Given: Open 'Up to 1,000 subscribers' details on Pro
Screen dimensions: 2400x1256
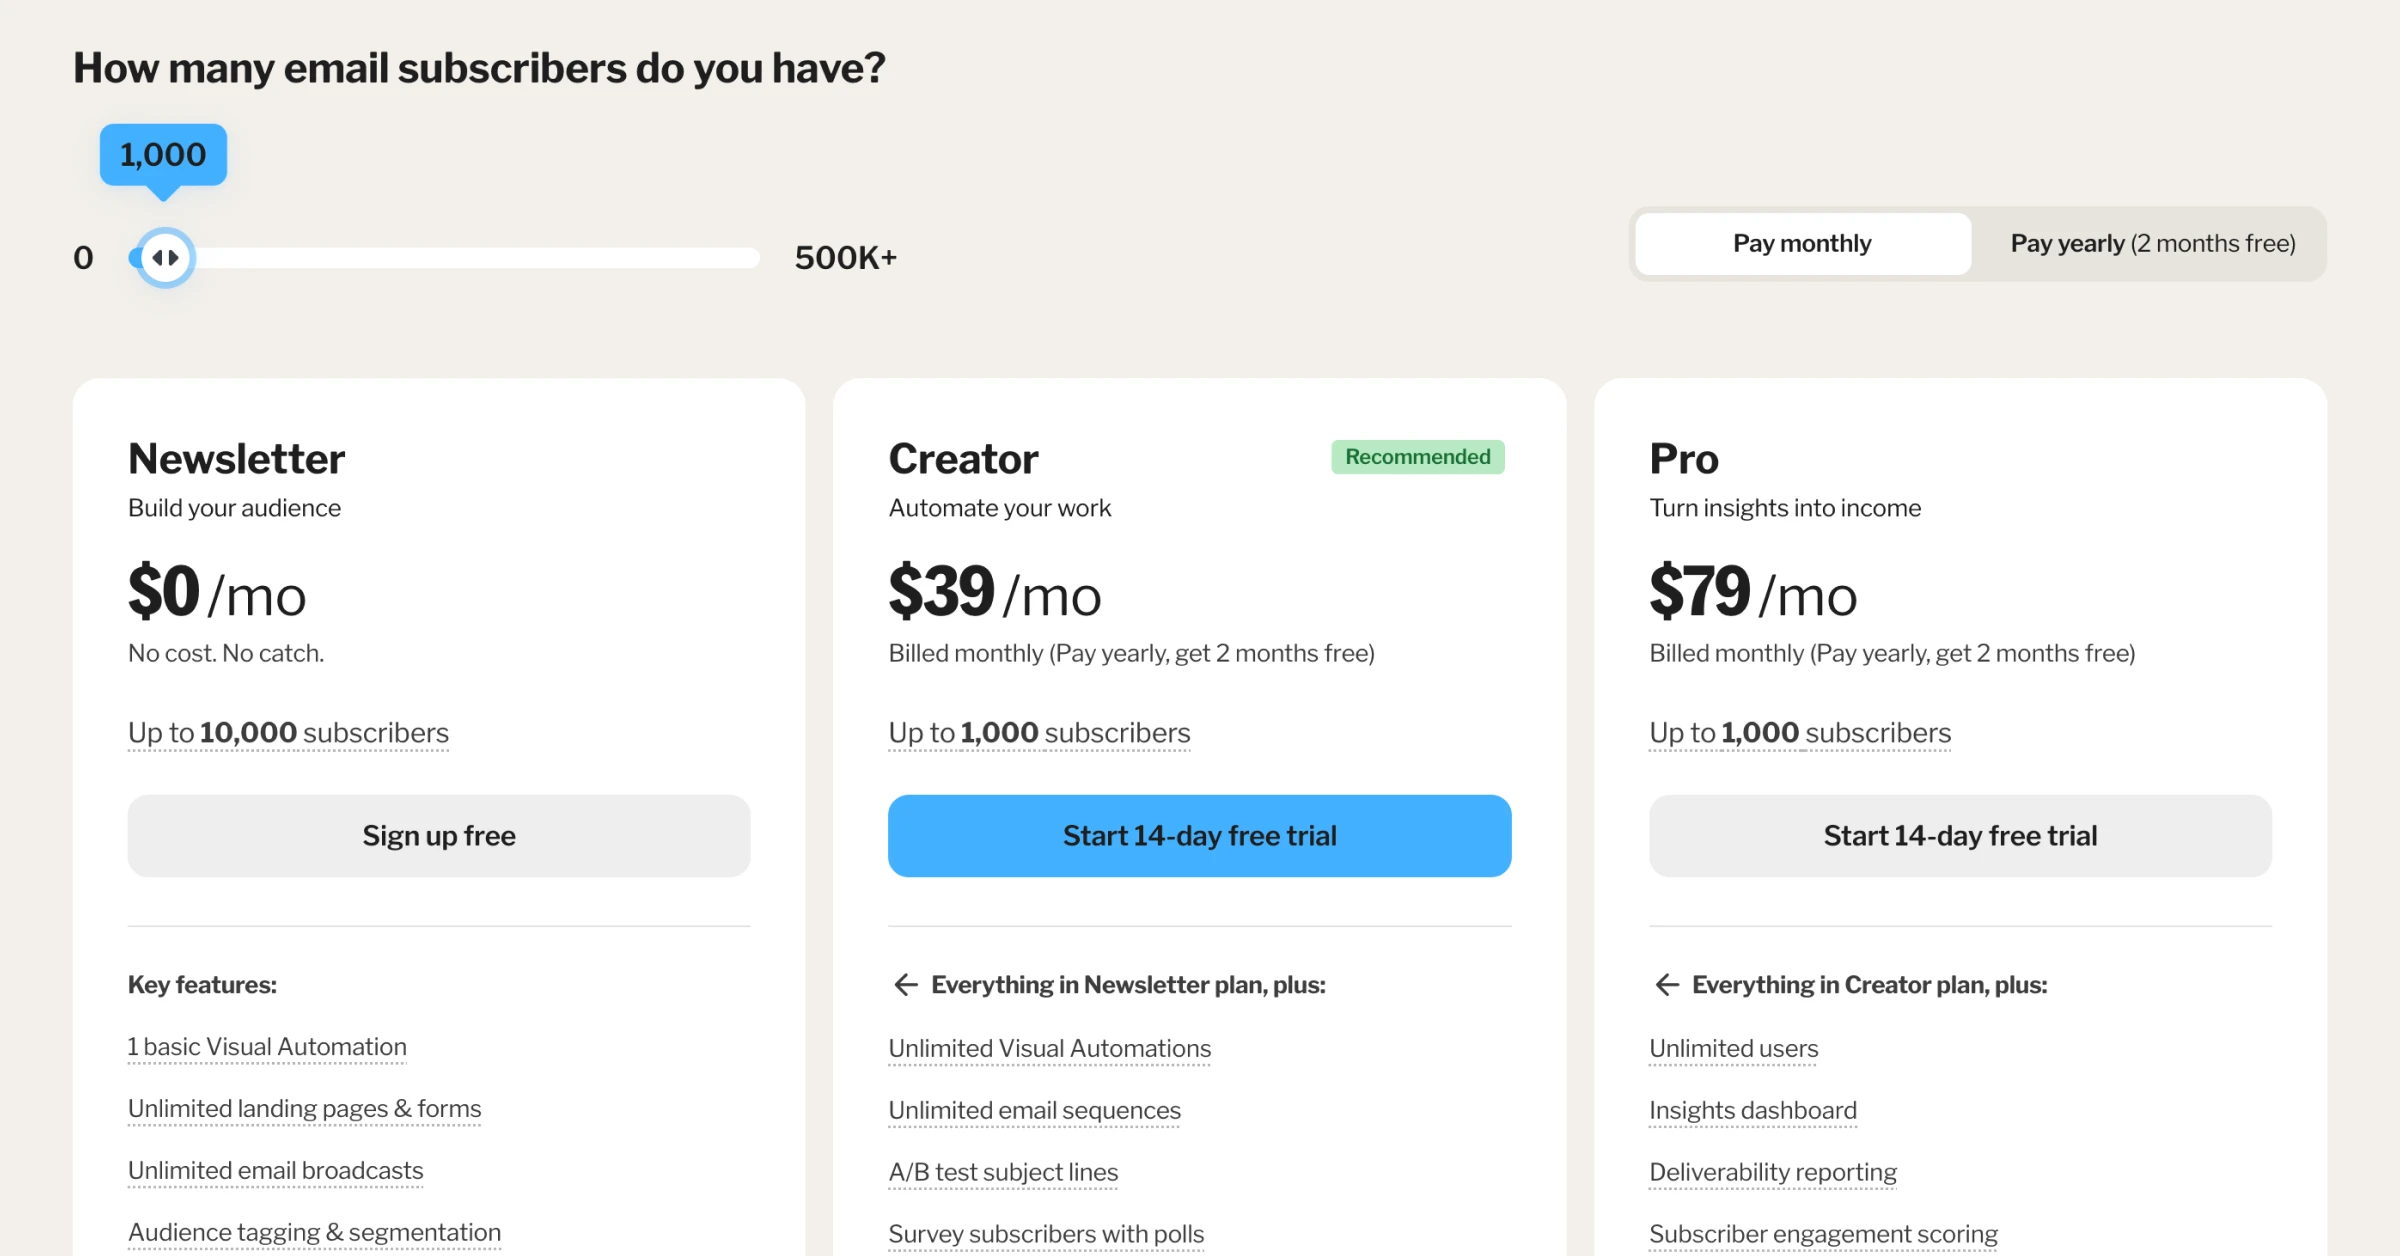Looking at the screenshot, I should pos(1799,732).
